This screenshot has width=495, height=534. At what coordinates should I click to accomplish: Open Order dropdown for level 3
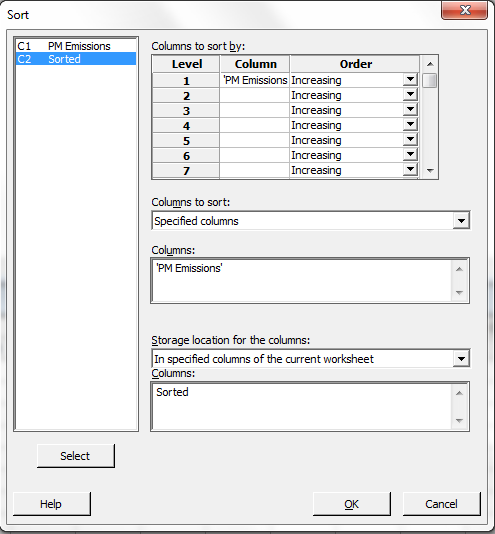coord(410,110)
